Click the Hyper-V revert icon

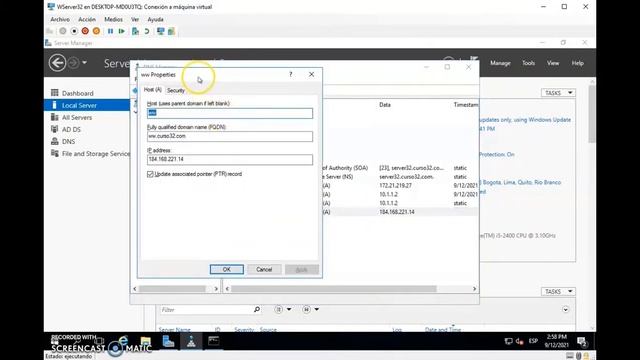coord(147,31)
